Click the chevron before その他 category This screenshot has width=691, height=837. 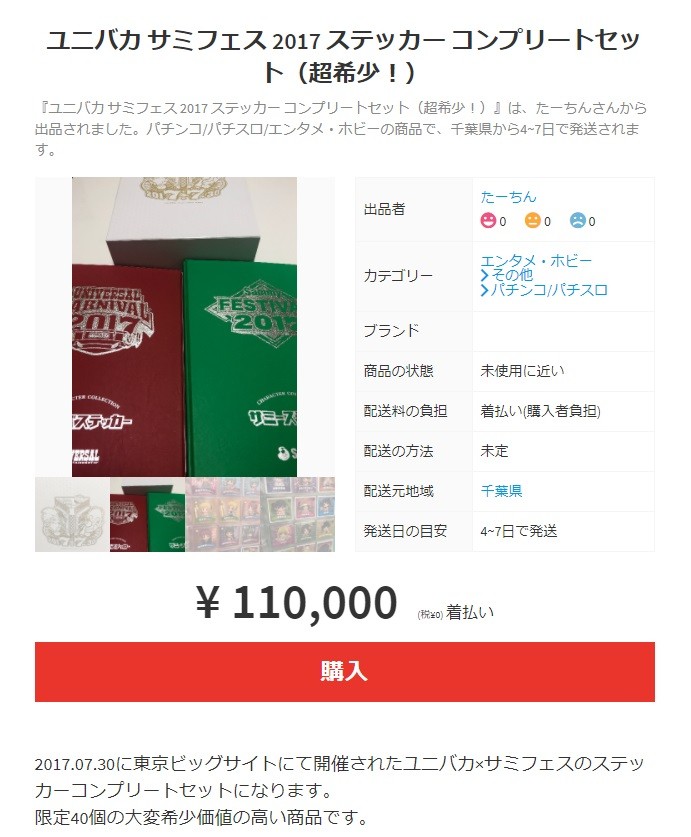[484, 275]
